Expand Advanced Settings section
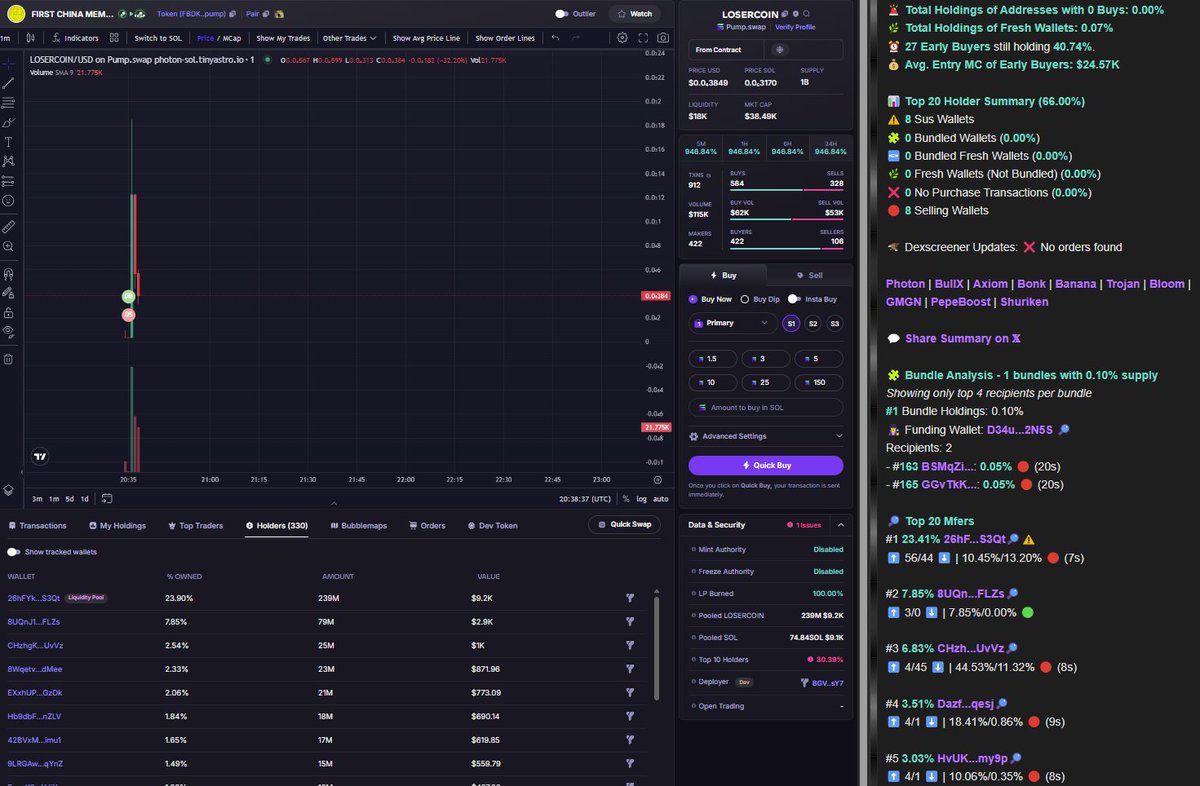This screenshot has width=1200, height=786. point(766,436)
